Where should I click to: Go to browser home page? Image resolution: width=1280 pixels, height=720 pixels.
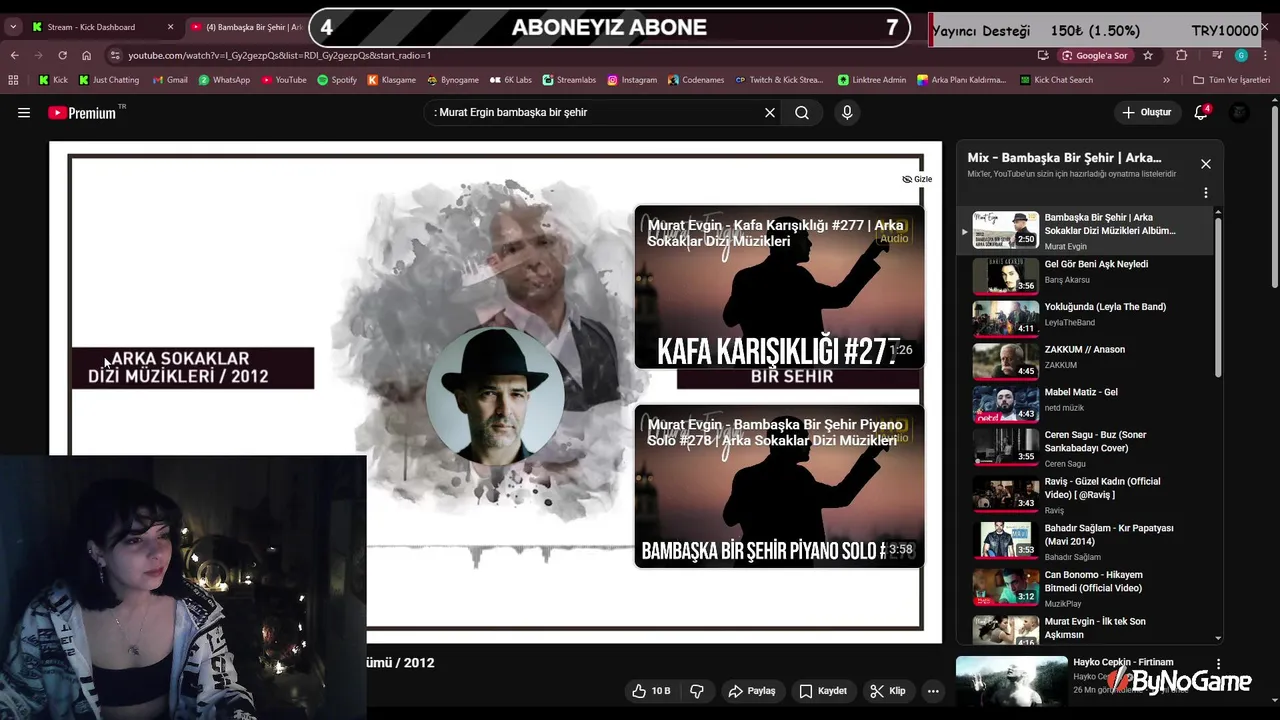click(x=87, y=56)
